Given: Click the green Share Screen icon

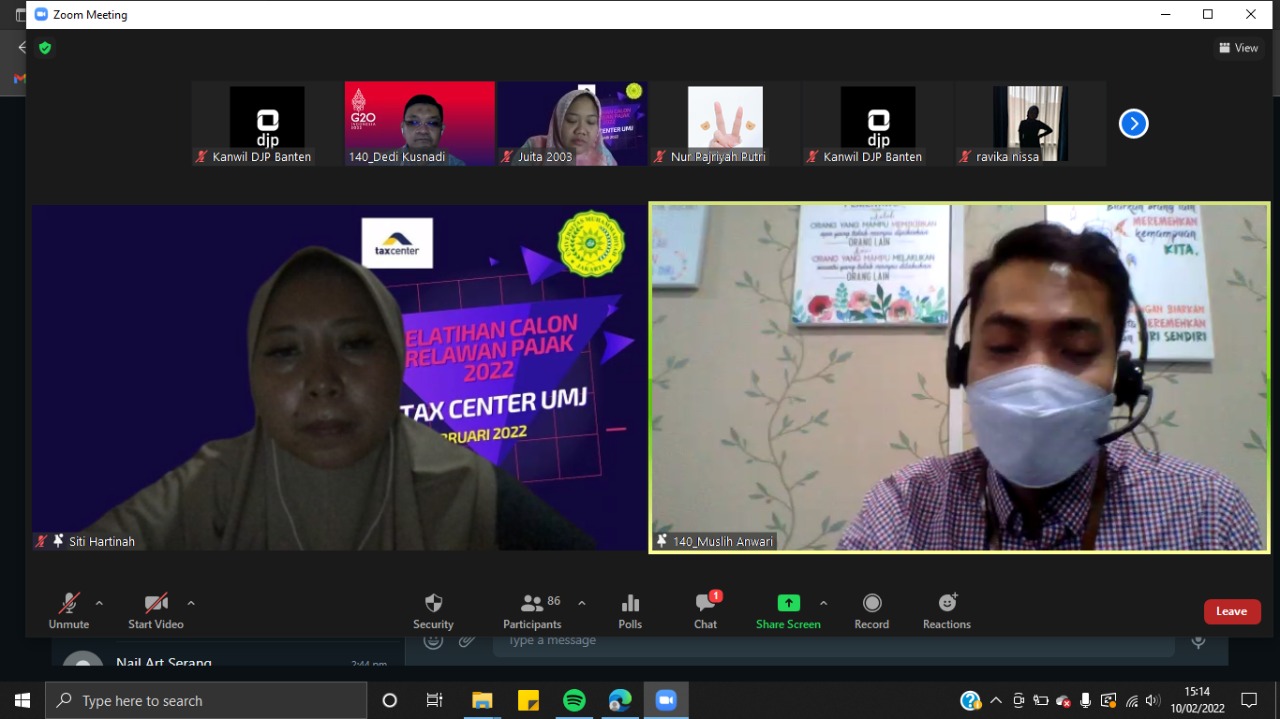Looking at the screenshot, I should click(x=788, y=604).
